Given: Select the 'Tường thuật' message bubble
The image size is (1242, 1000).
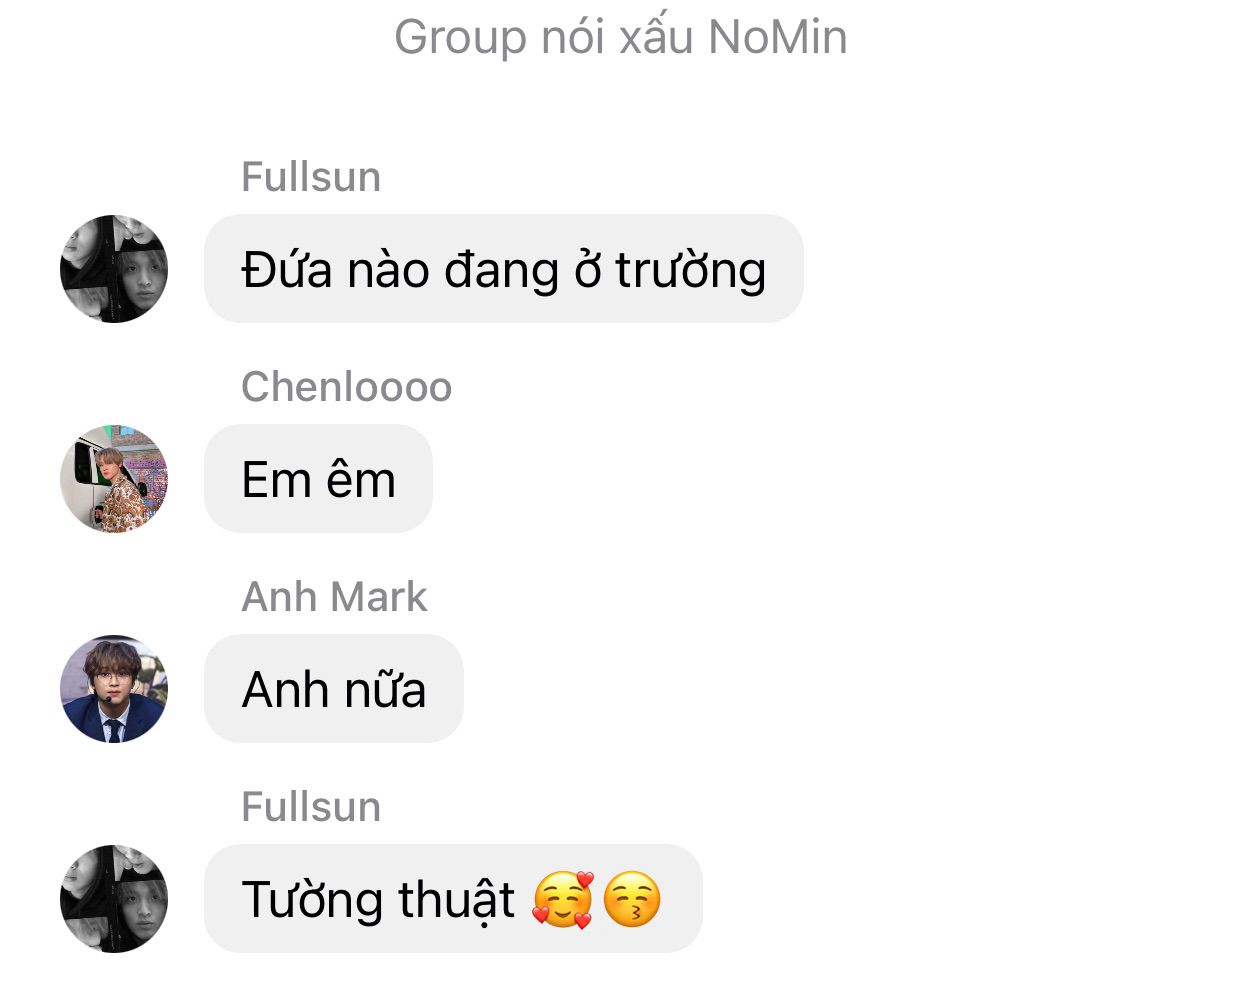Looking at the screenshot, I should click(453, 899).
